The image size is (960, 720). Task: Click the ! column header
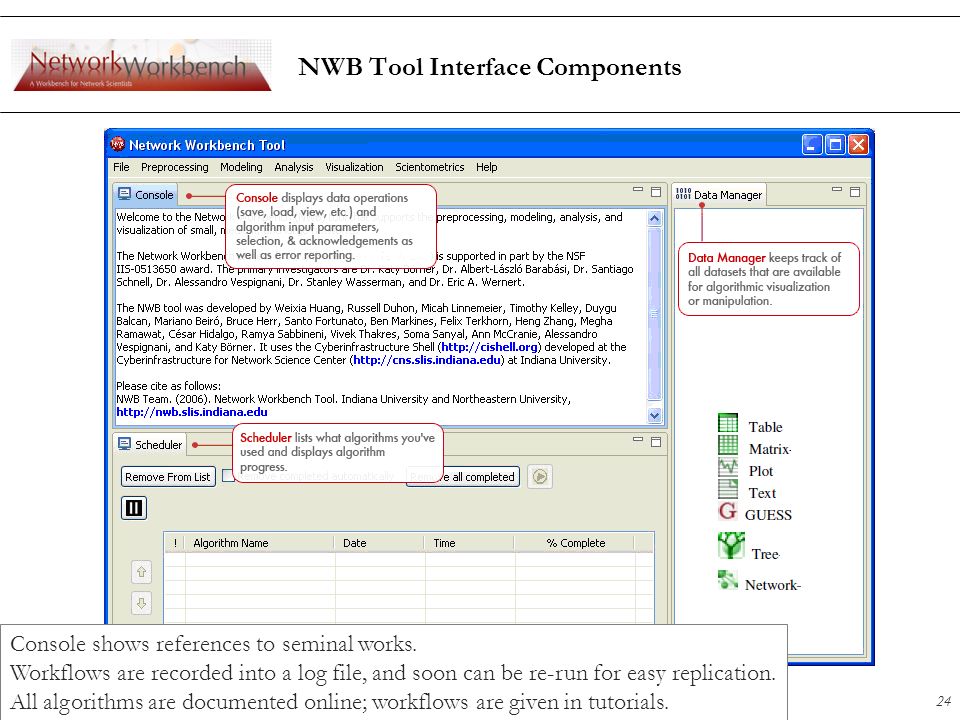click(x=175, y=543)
